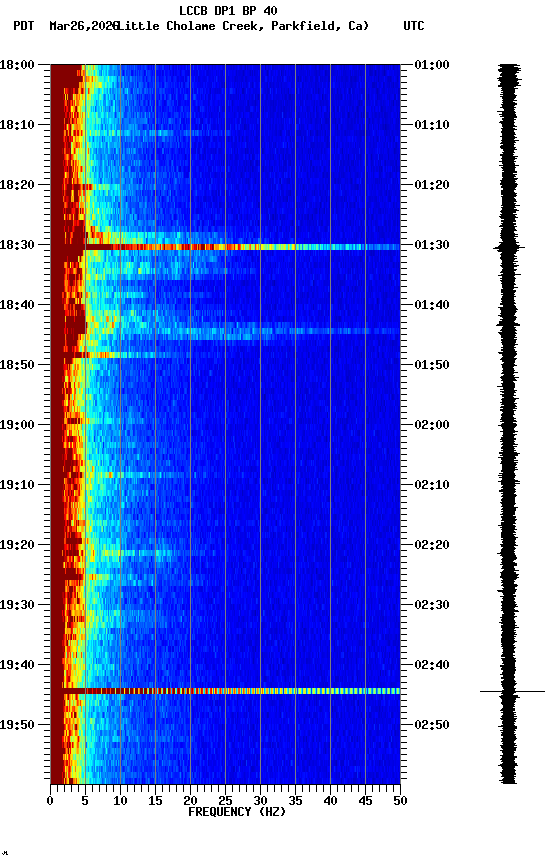Click the 18:20 PDT time label
Screen dimensions: 552x864
(17, 185)
